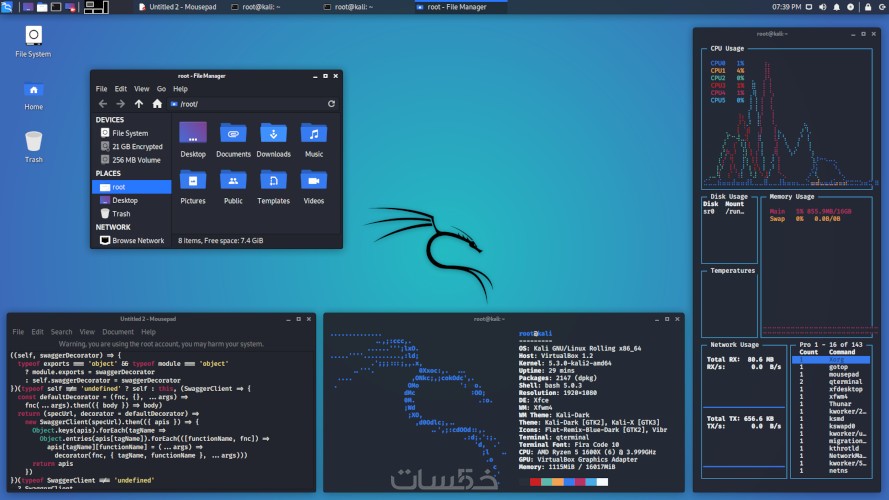889x500 pixels.
Task: Select Home desktop icon
Action: (33, 96)
